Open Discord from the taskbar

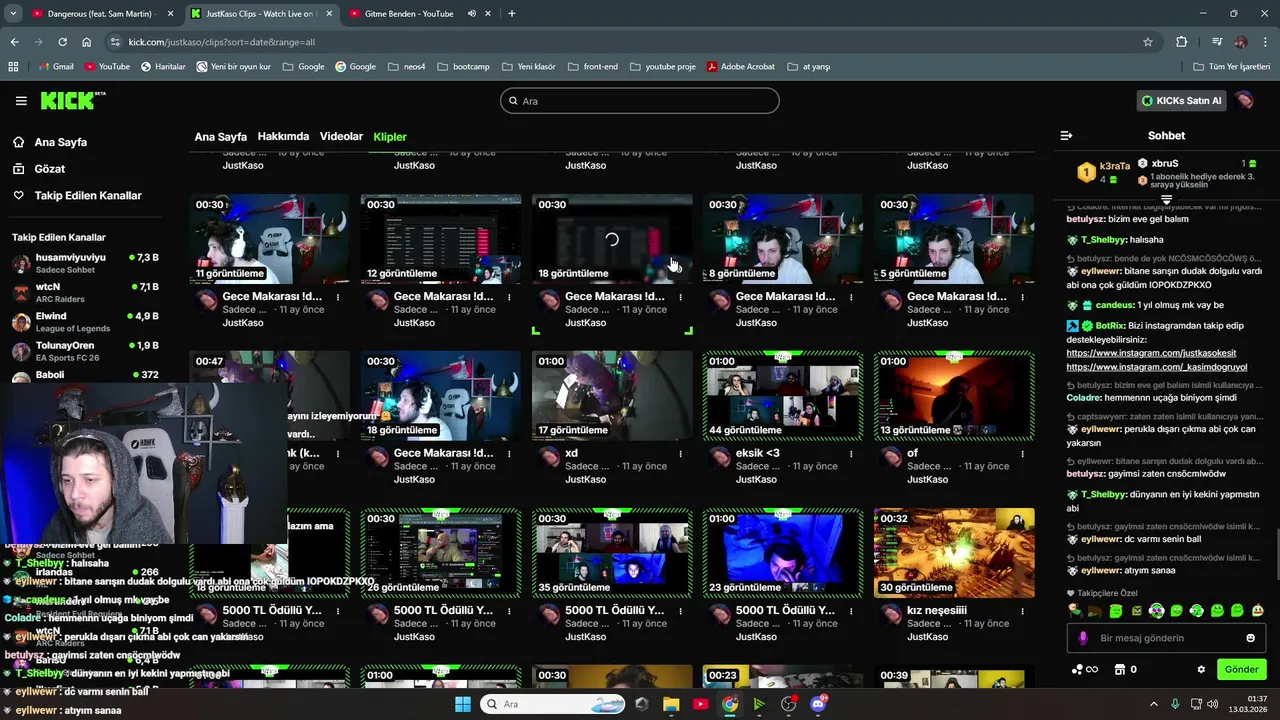[819, 704]
